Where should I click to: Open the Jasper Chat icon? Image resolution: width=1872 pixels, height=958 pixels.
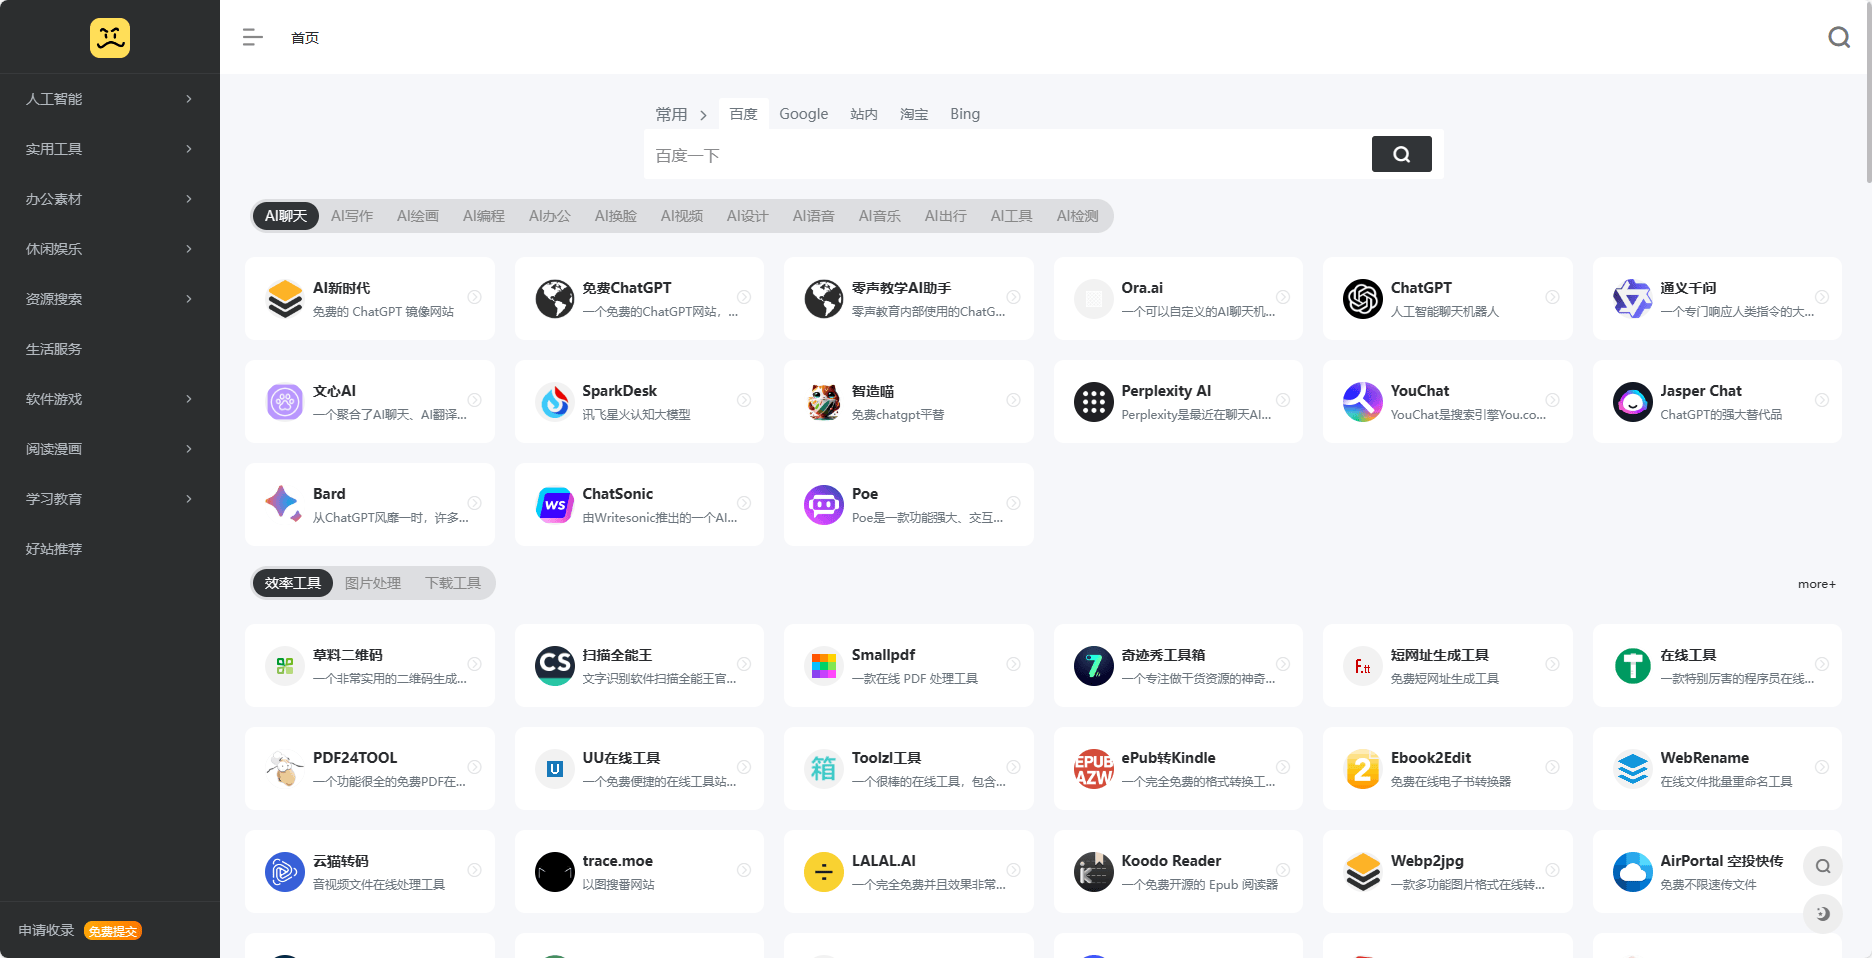1632,401
